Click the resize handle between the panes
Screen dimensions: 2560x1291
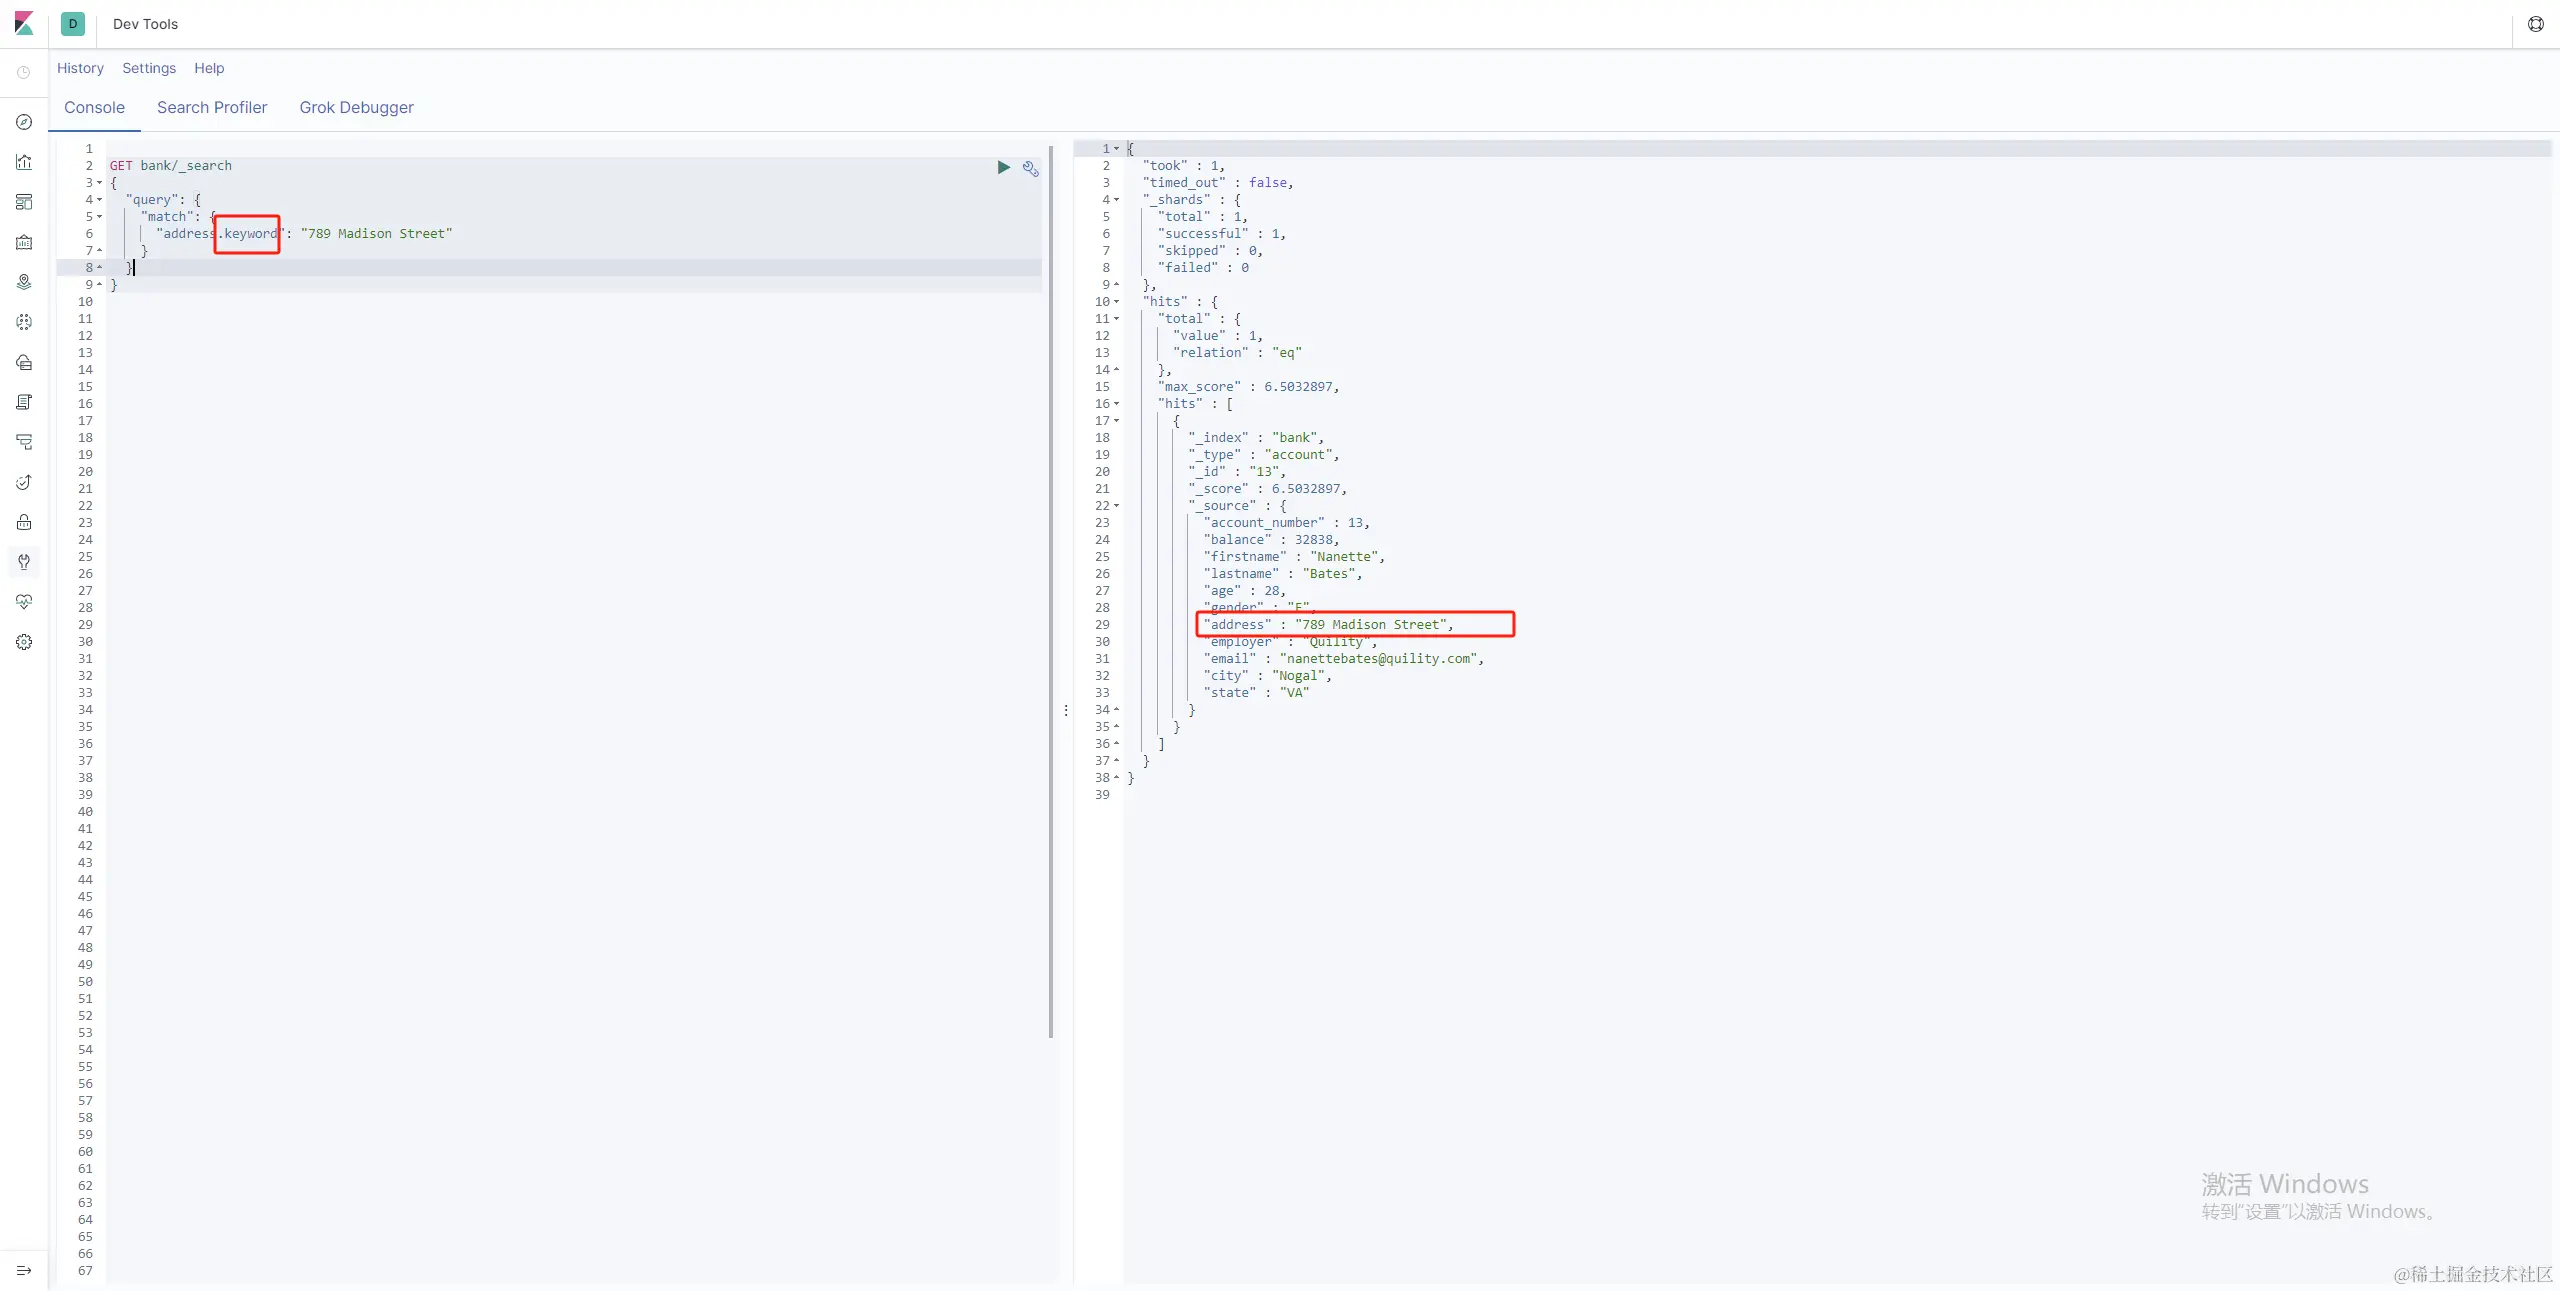coord(1066,710)
